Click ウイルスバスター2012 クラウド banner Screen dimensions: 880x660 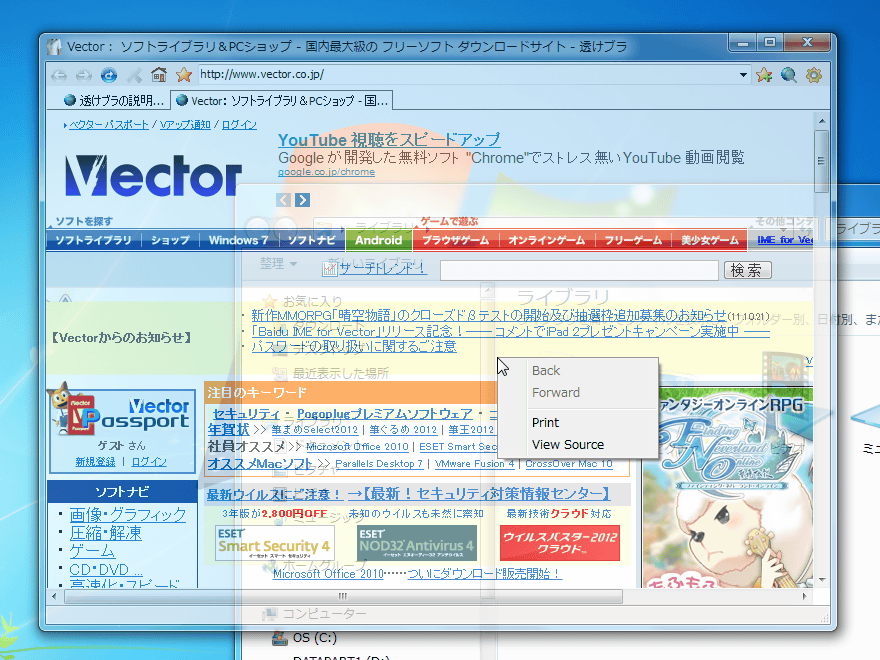click(x=560, y=543)
